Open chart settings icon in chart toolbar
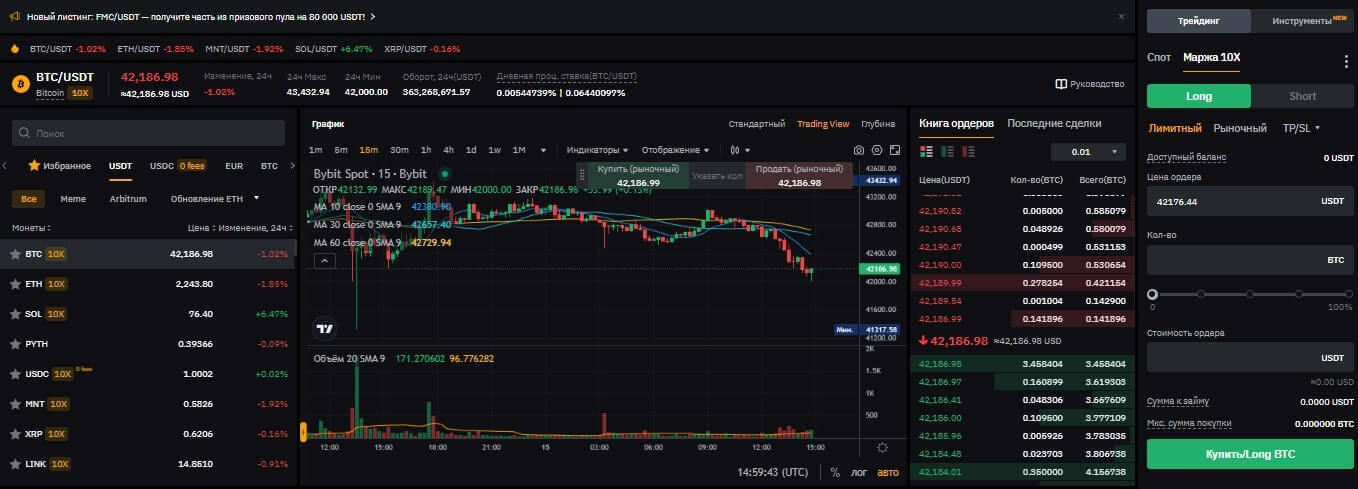The height and width of the screenshot is (489, 1358). click(x=877, y=150)
